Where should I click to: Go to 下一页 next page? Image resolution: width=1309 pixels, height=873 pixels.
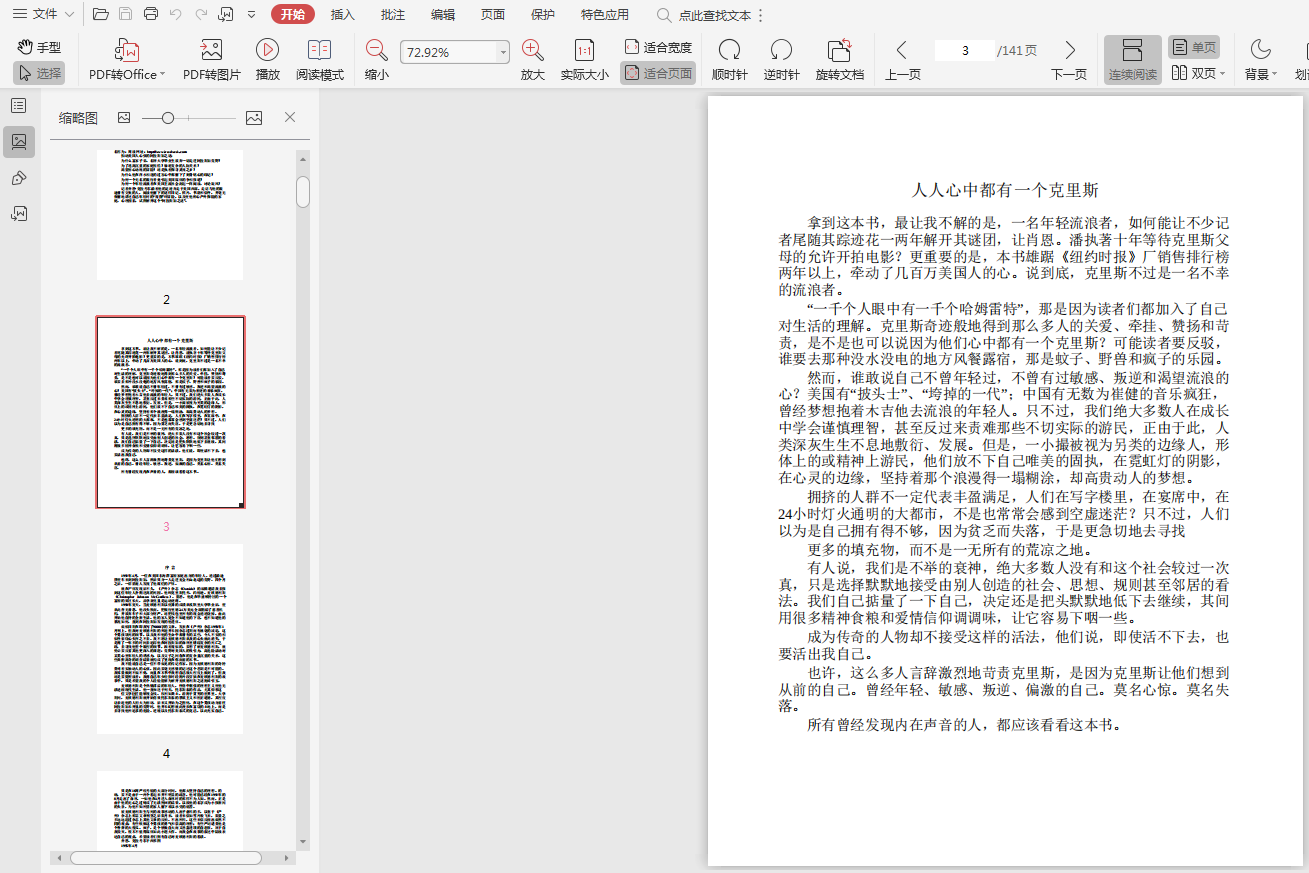click(x=1069, y=59)
